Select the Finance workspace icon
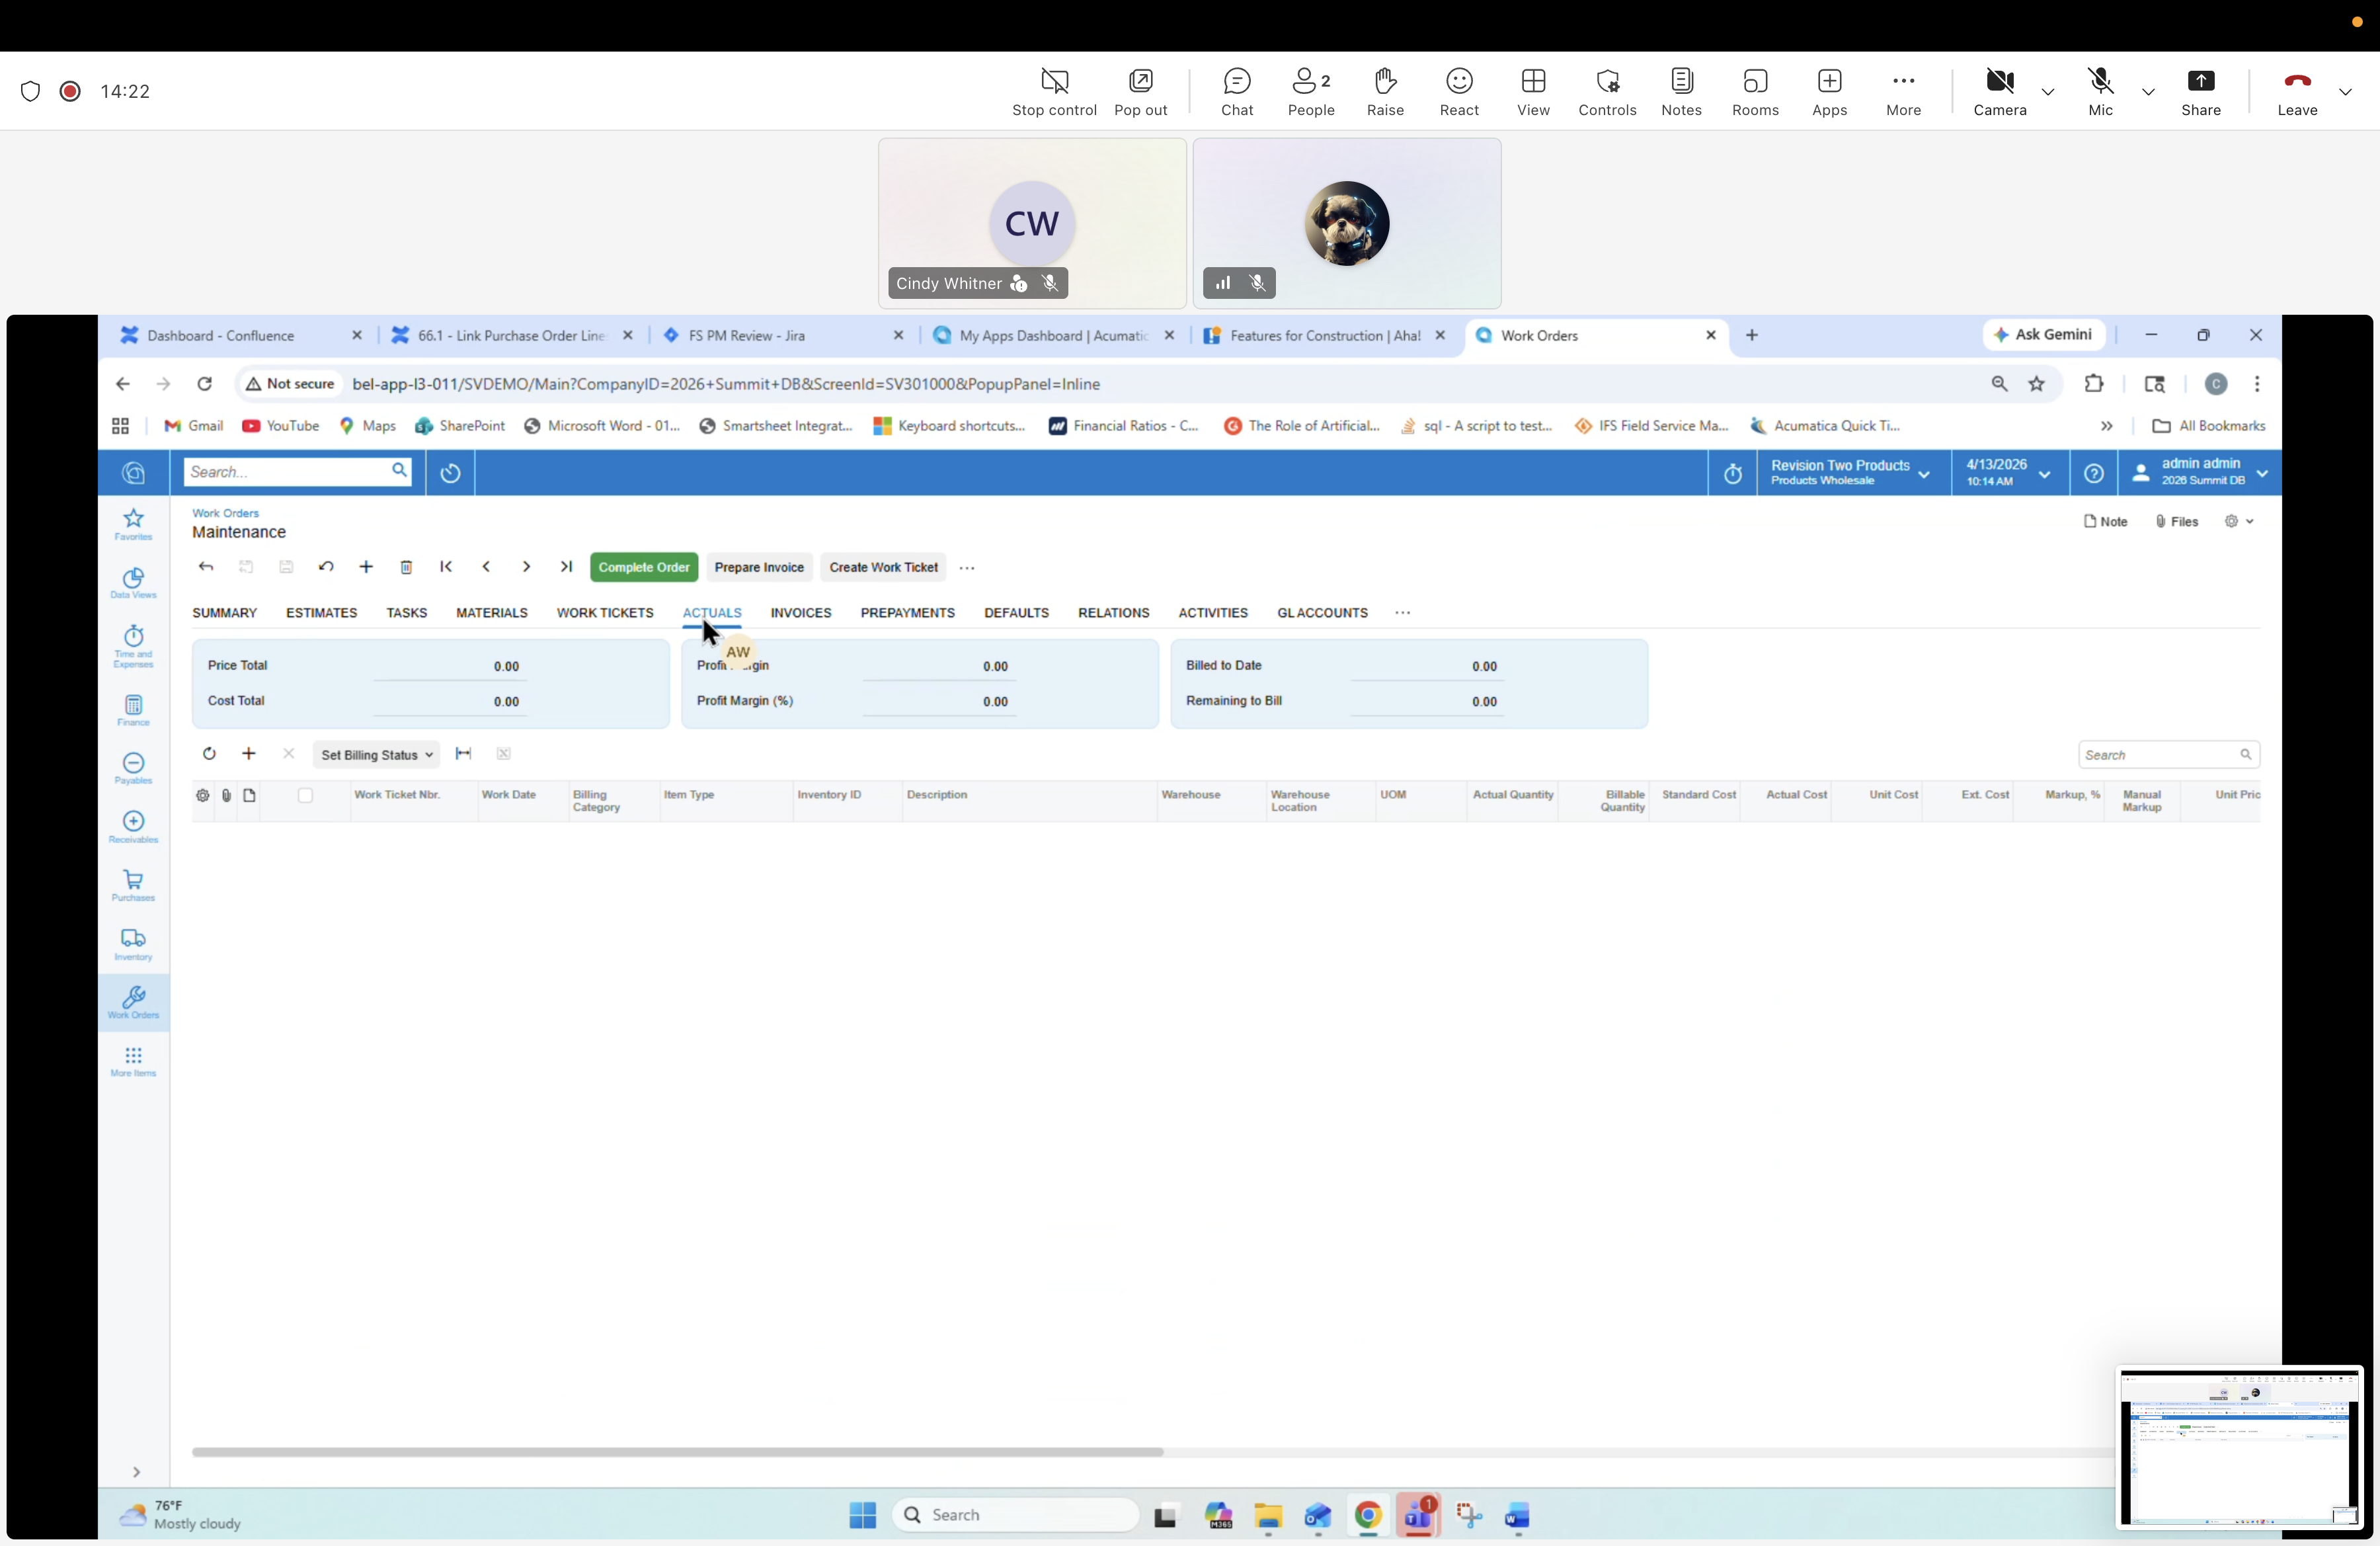Screen dimensions: 2380x1546 pos(133,709)
